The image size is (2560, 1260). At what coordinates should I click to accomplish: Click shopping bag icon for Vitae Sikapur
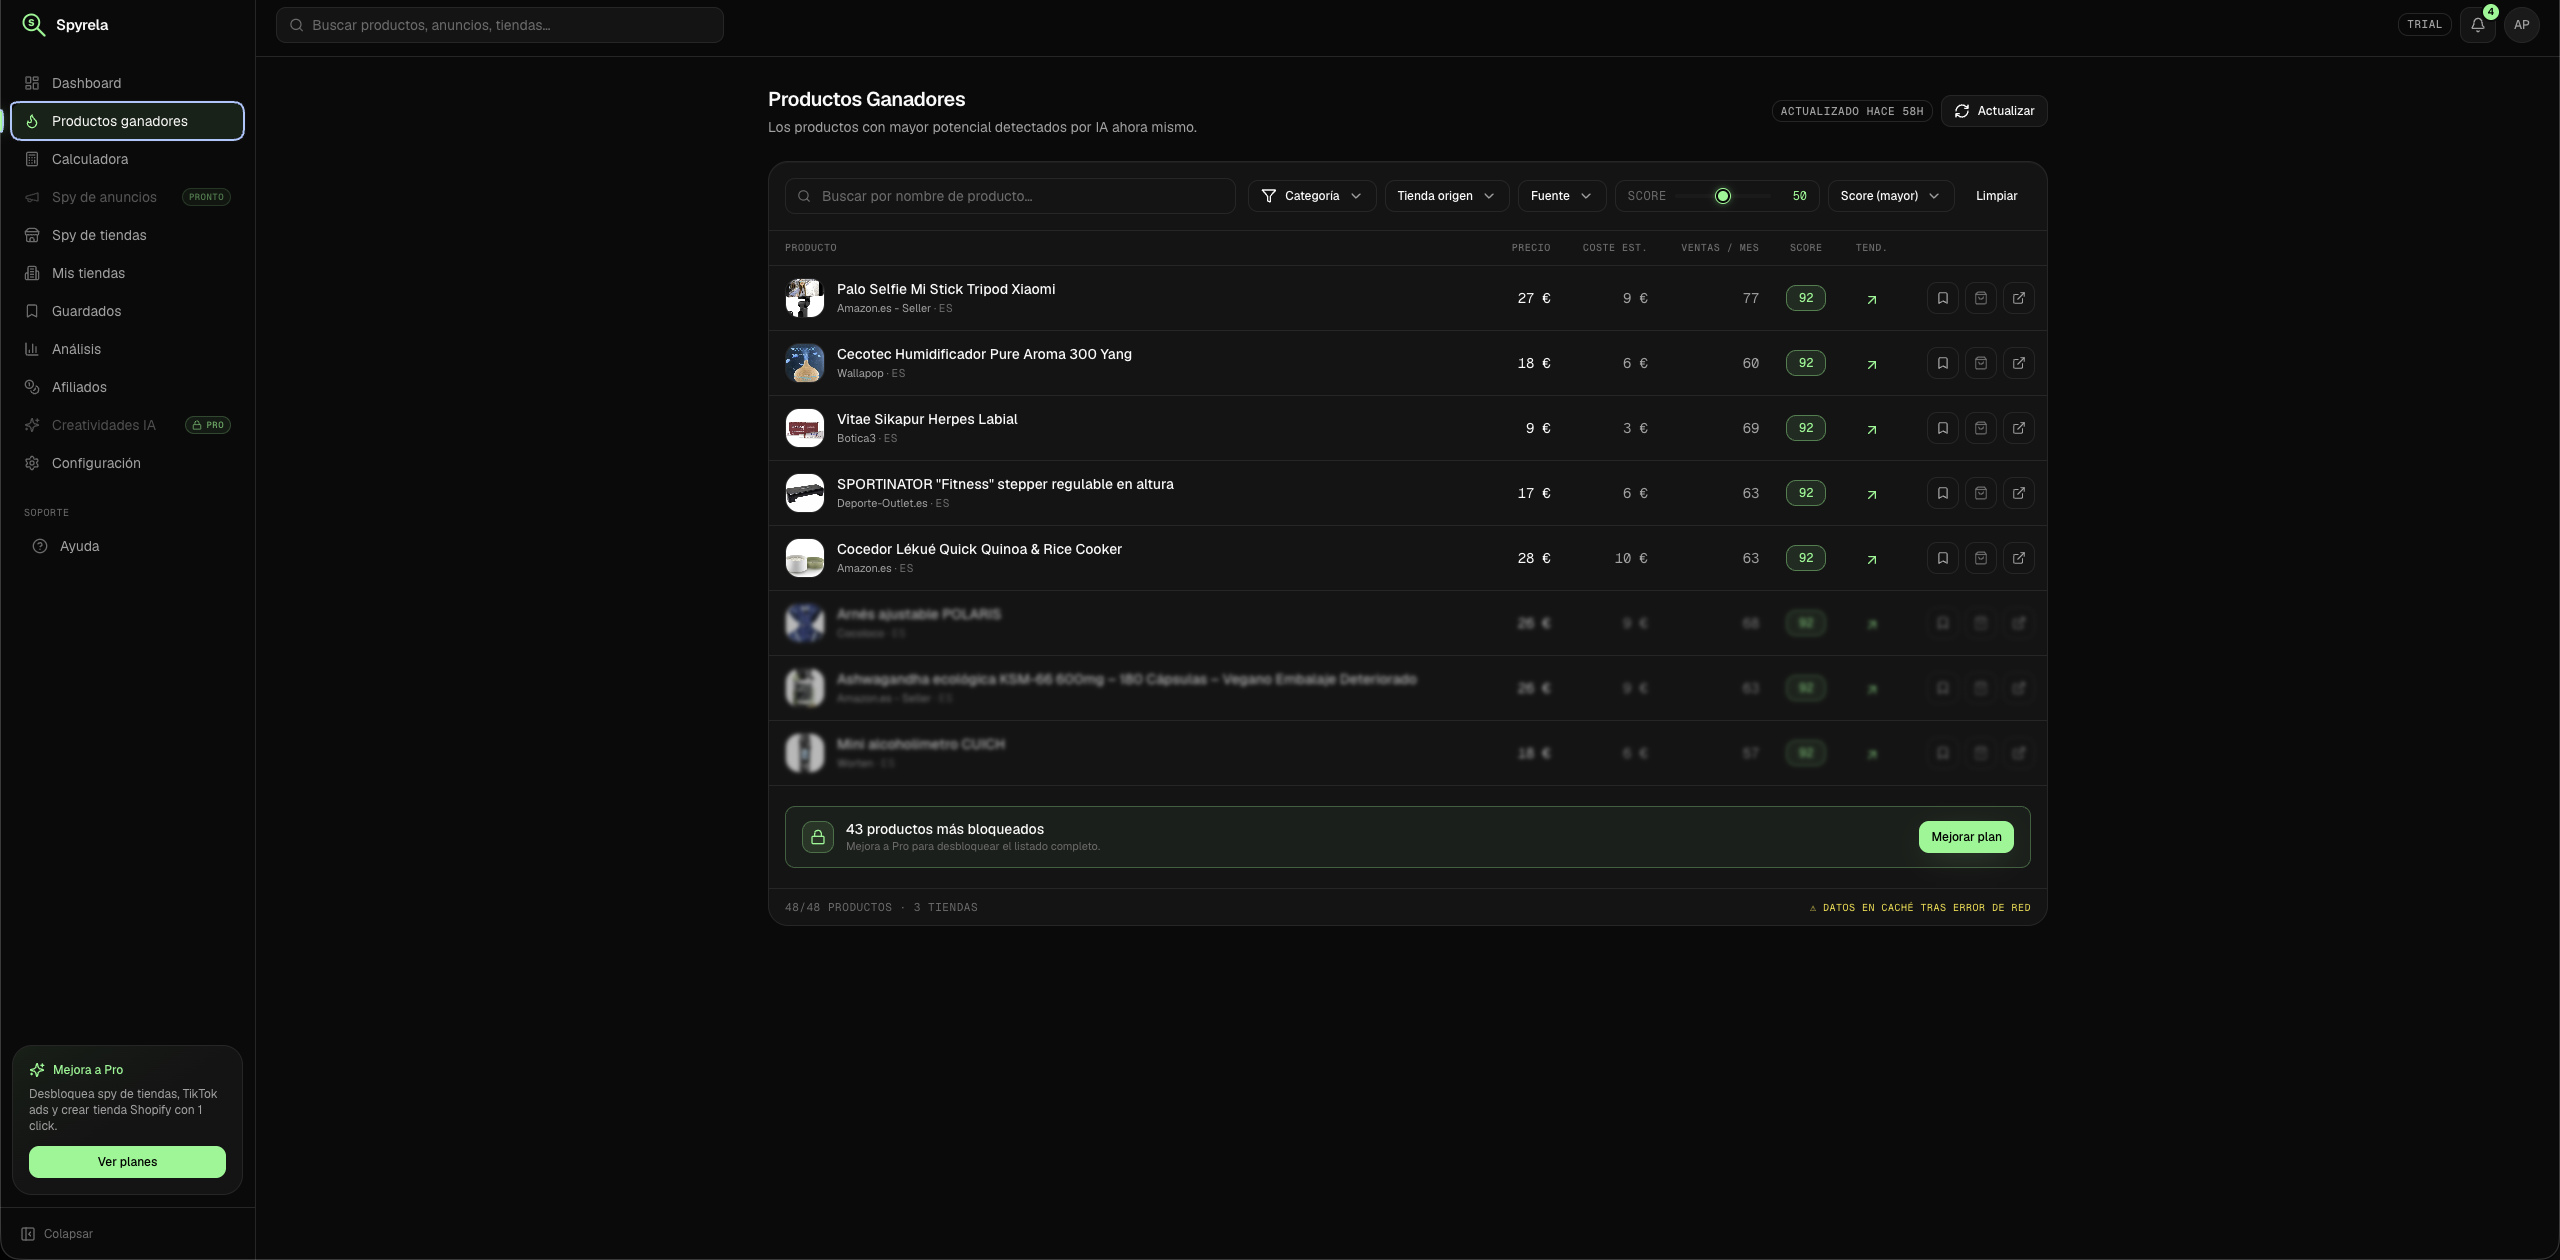click(x=1980, y=428)
